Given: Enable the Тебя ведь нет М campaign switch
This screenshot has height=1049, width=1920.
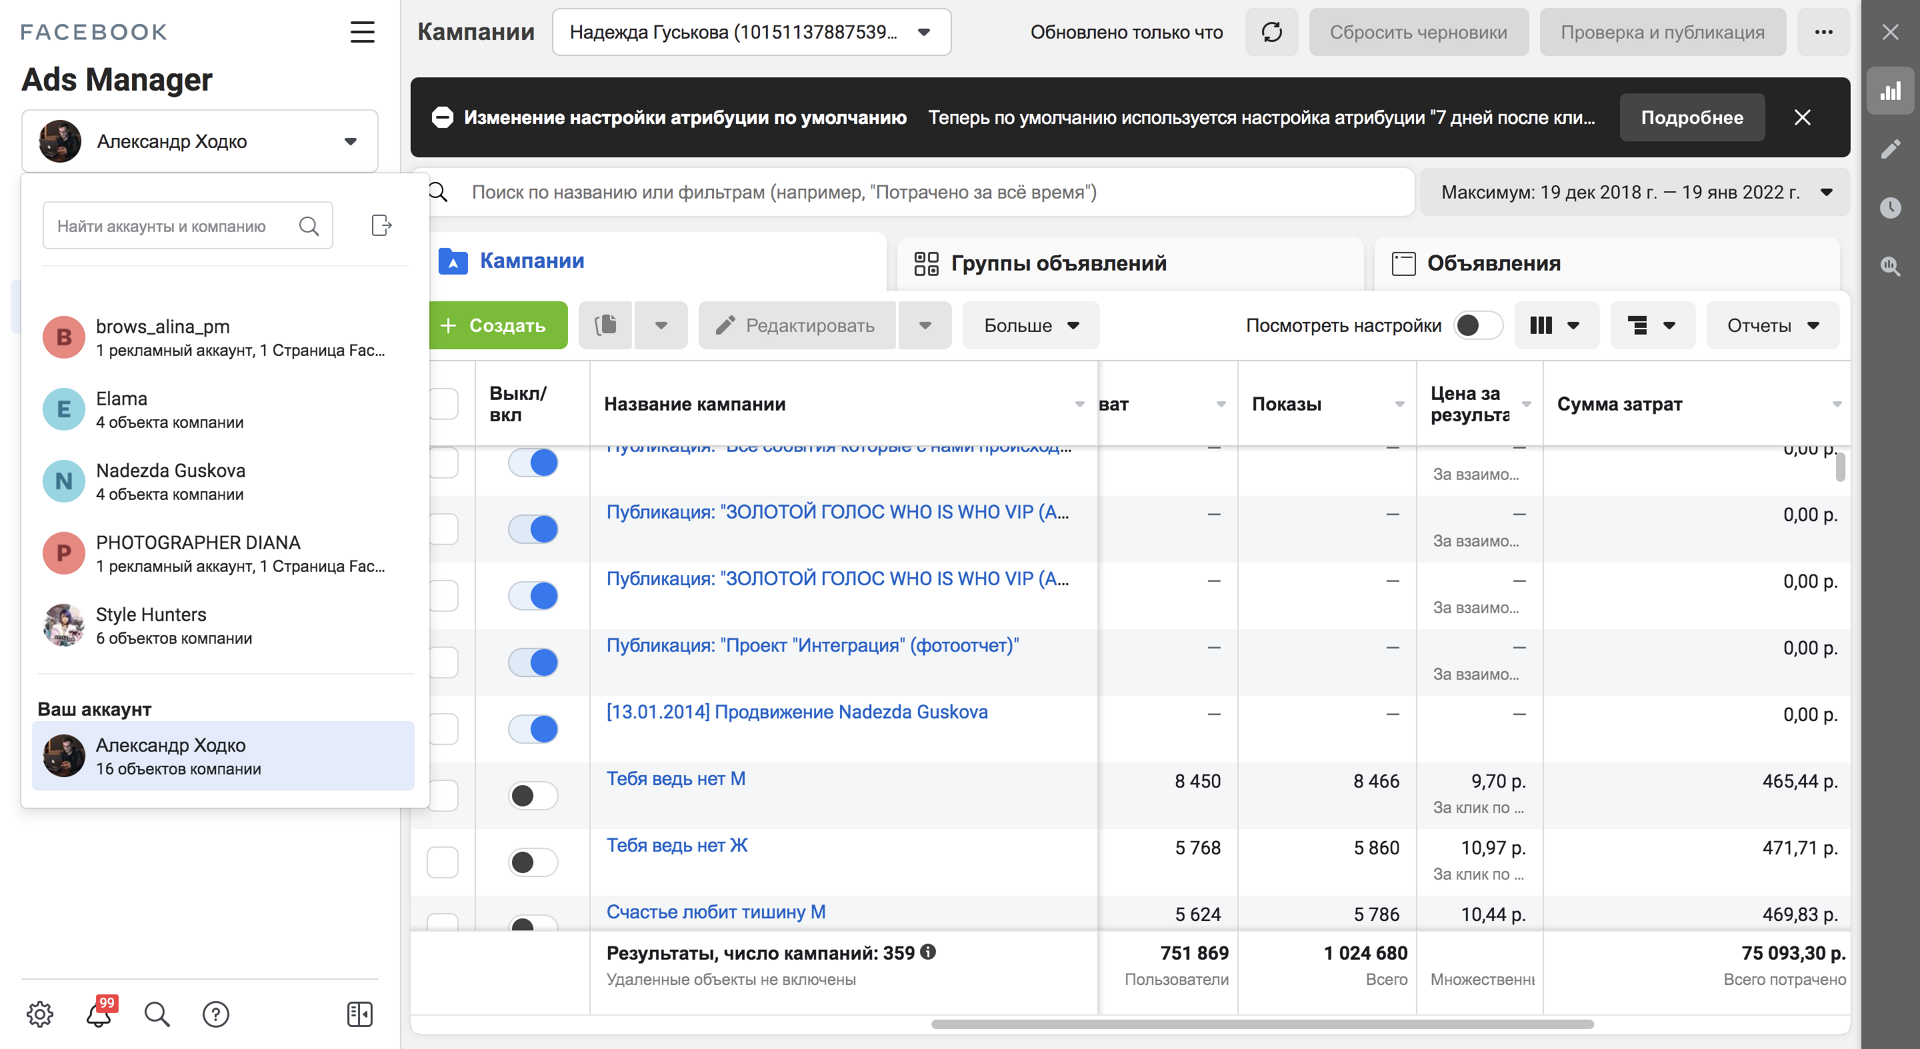Looking at the screenshot, I should tap(533, 796).
